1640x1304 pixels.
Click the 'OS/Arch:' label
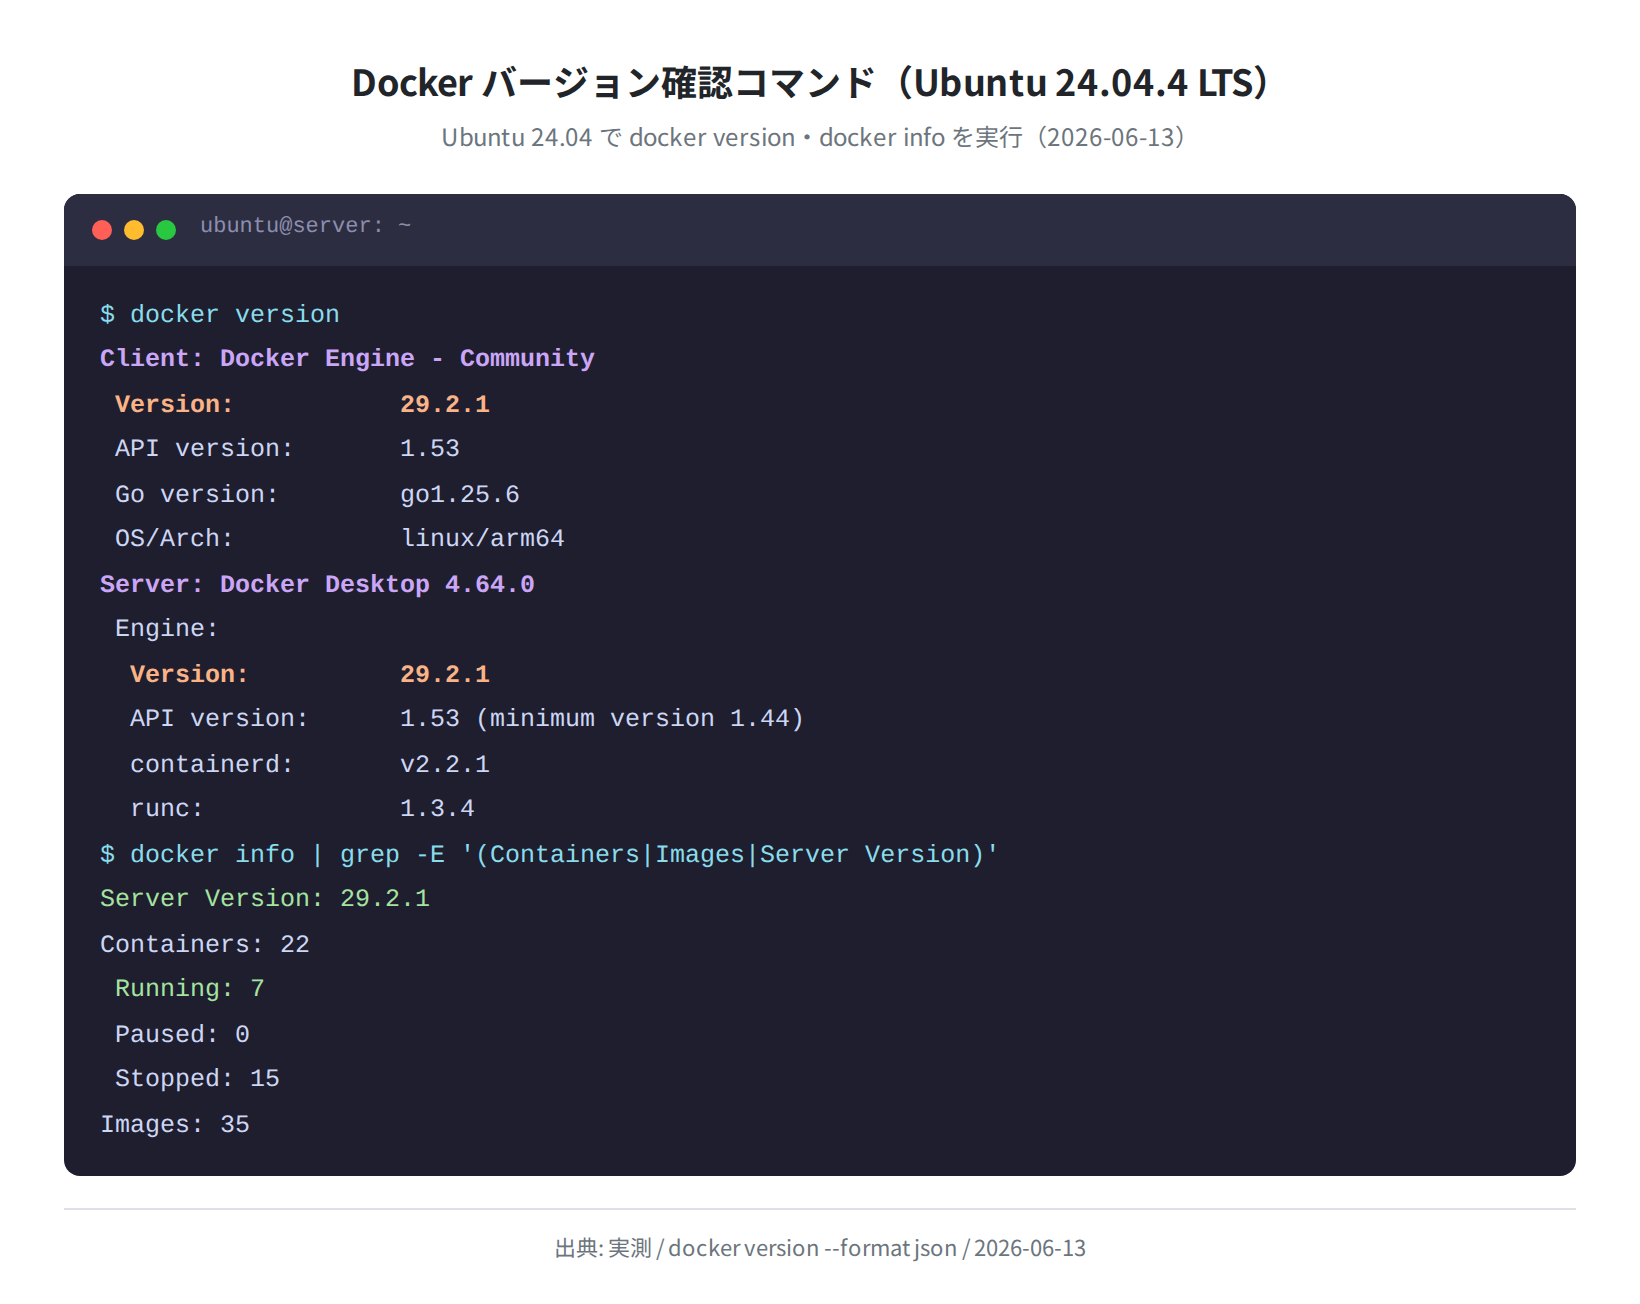pos(174,538)
